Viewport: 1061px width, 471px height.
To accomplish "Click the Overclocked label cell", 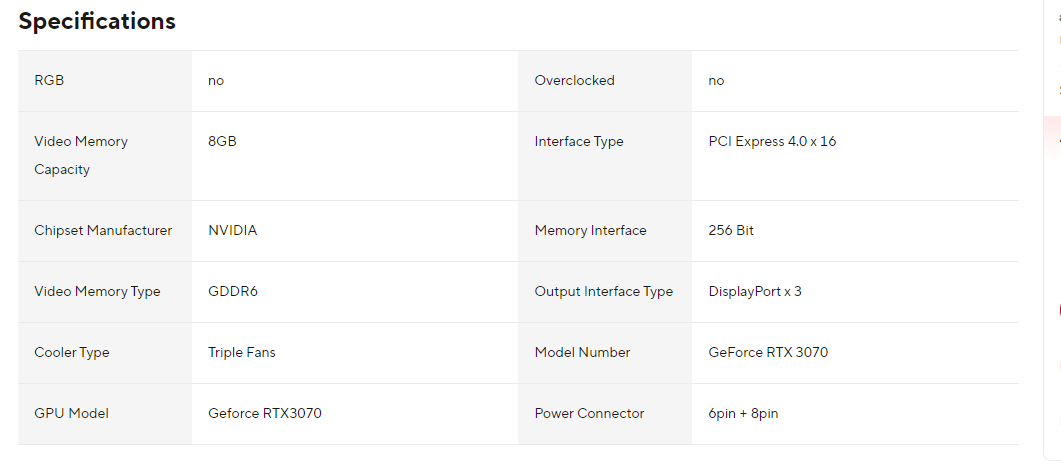I will pyautogui.click(x=575, y=81).
